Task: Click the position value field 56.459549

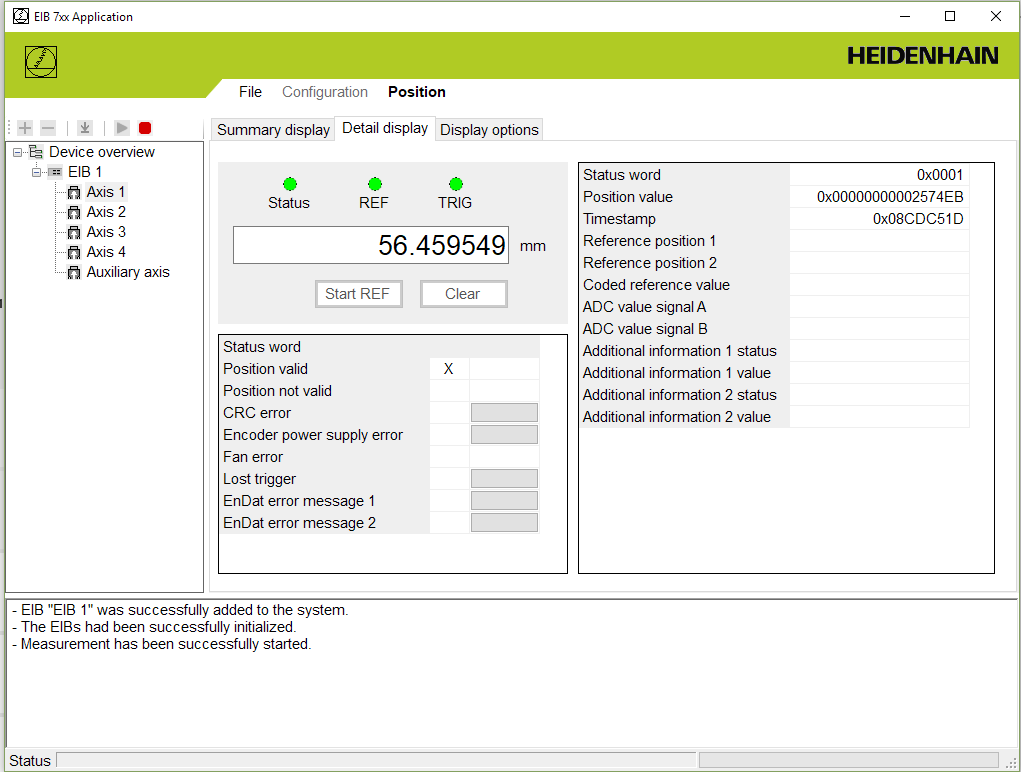Action: click(x=371, y=245)
